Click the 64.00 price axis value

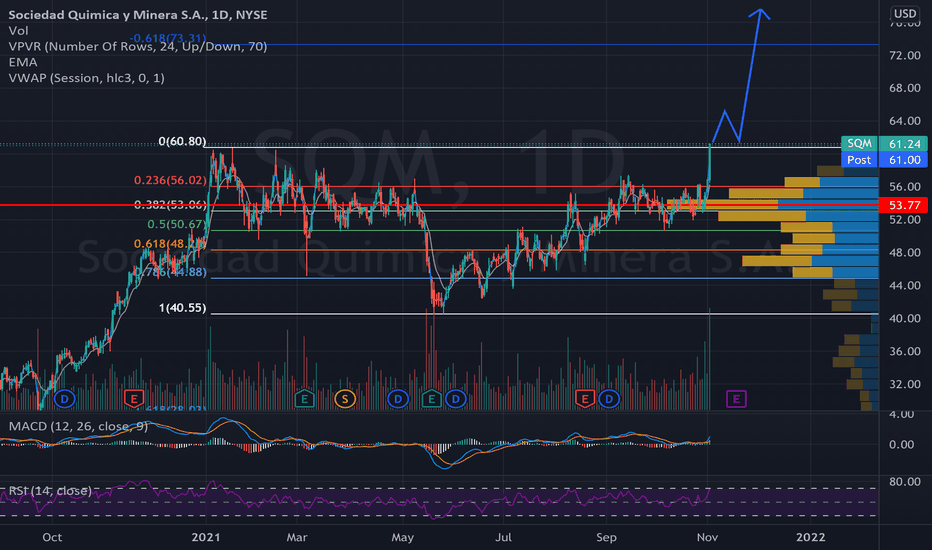[905, 121]
